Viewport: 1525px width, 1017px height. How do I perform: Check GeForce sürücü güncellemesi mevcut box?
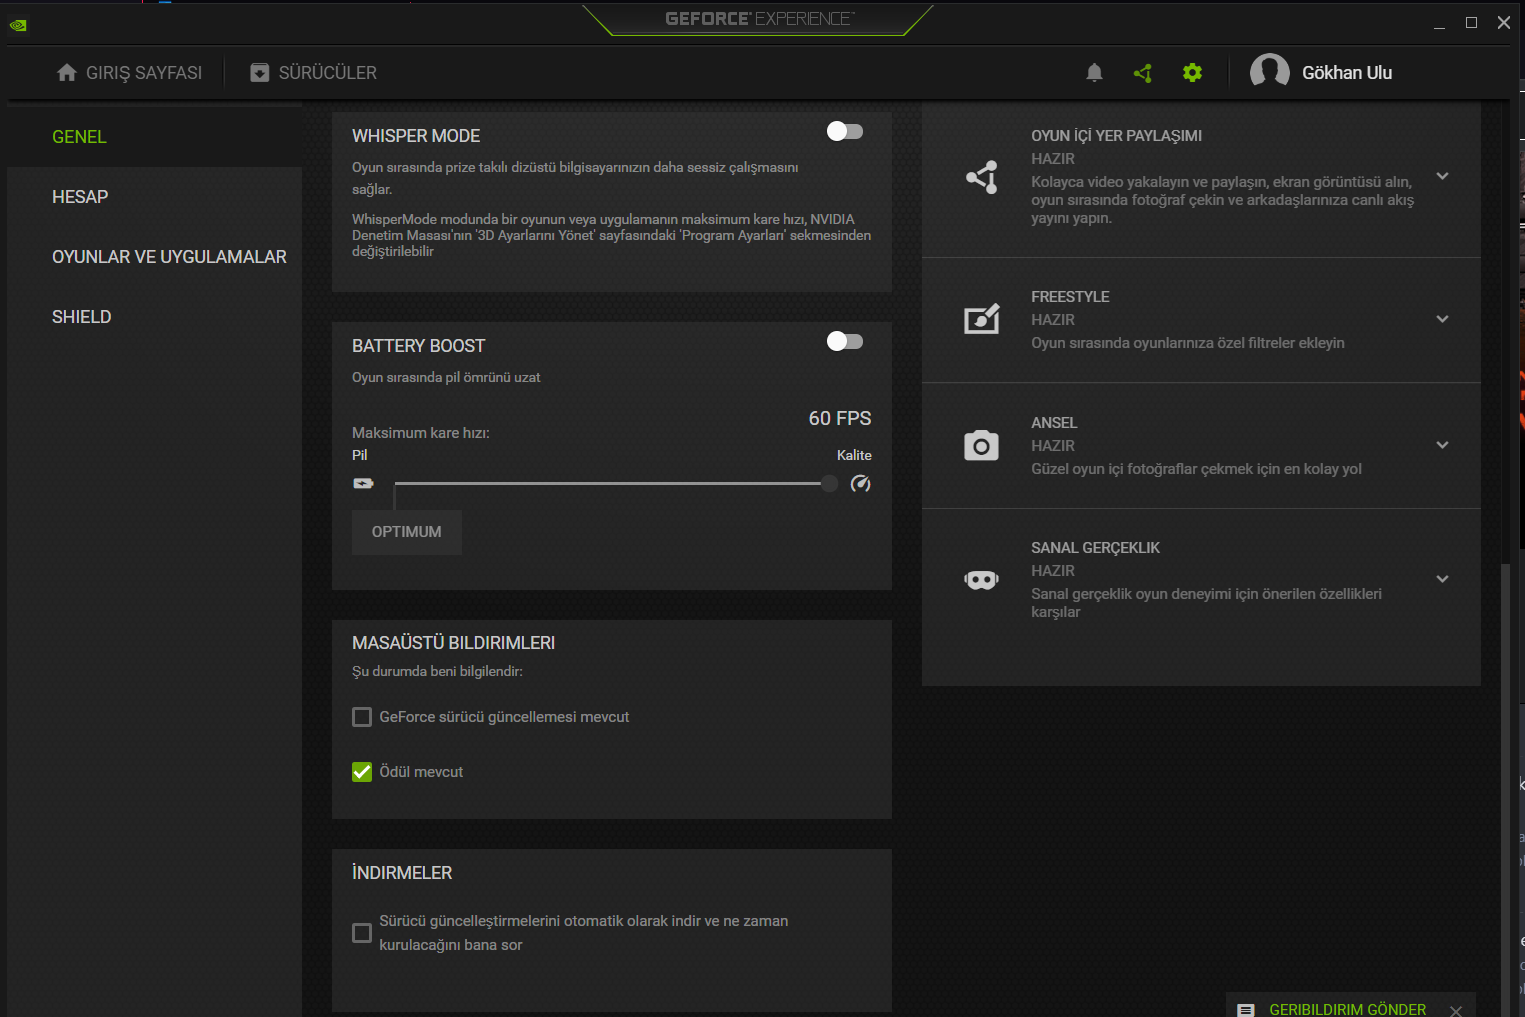362,717
